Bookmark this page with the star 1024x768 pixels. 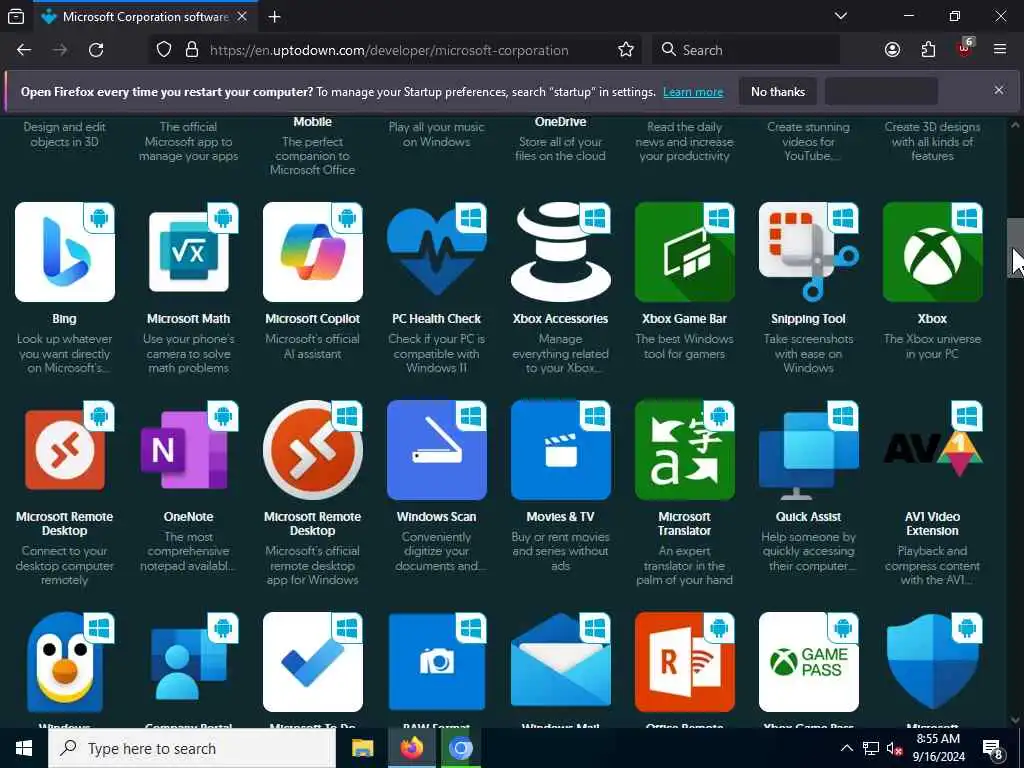coord(626,50)
